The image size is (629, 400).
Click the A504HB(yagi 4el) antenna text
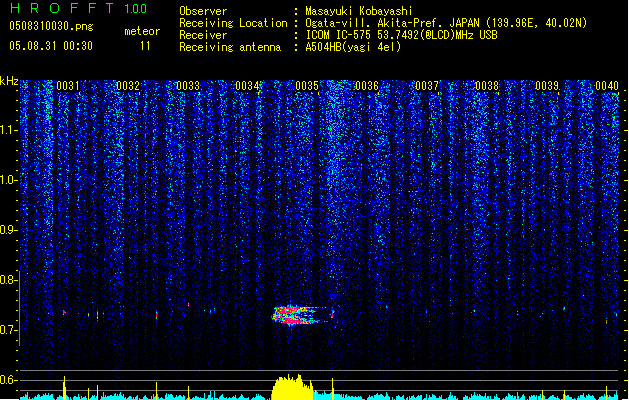point(353,47)
